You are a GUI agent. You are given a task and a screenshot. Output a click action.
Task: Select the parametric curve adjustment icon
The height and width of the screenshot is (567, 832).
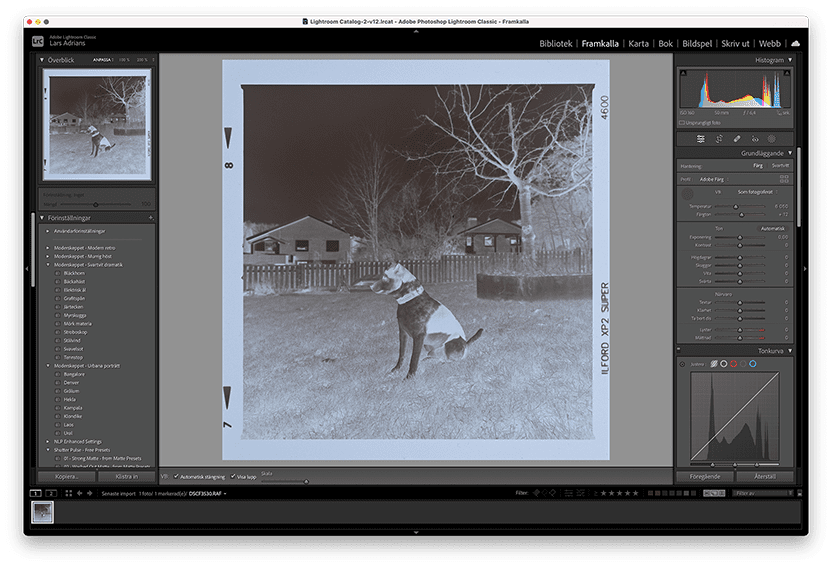pos(714,364)
